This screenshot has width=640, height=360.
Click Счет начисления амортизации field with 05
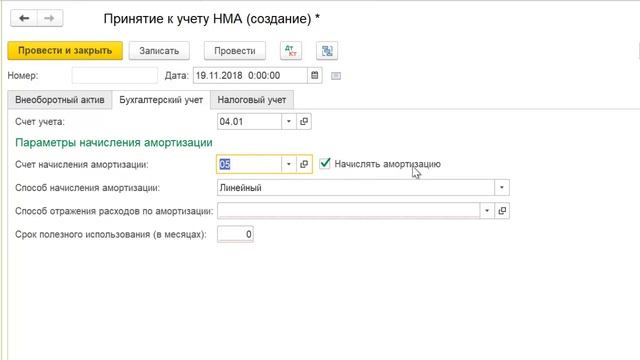click(249, 164)
